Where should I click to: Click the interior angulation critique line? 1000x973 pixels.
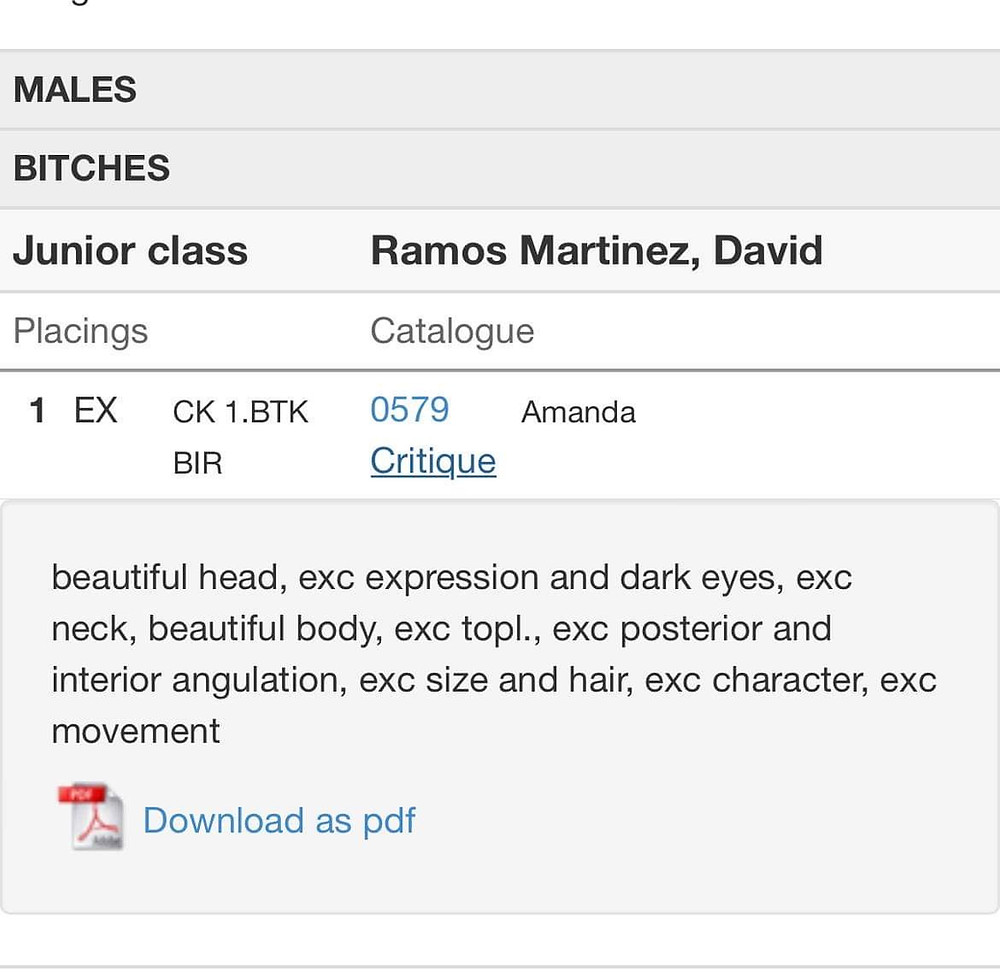[x=494, y=680]
